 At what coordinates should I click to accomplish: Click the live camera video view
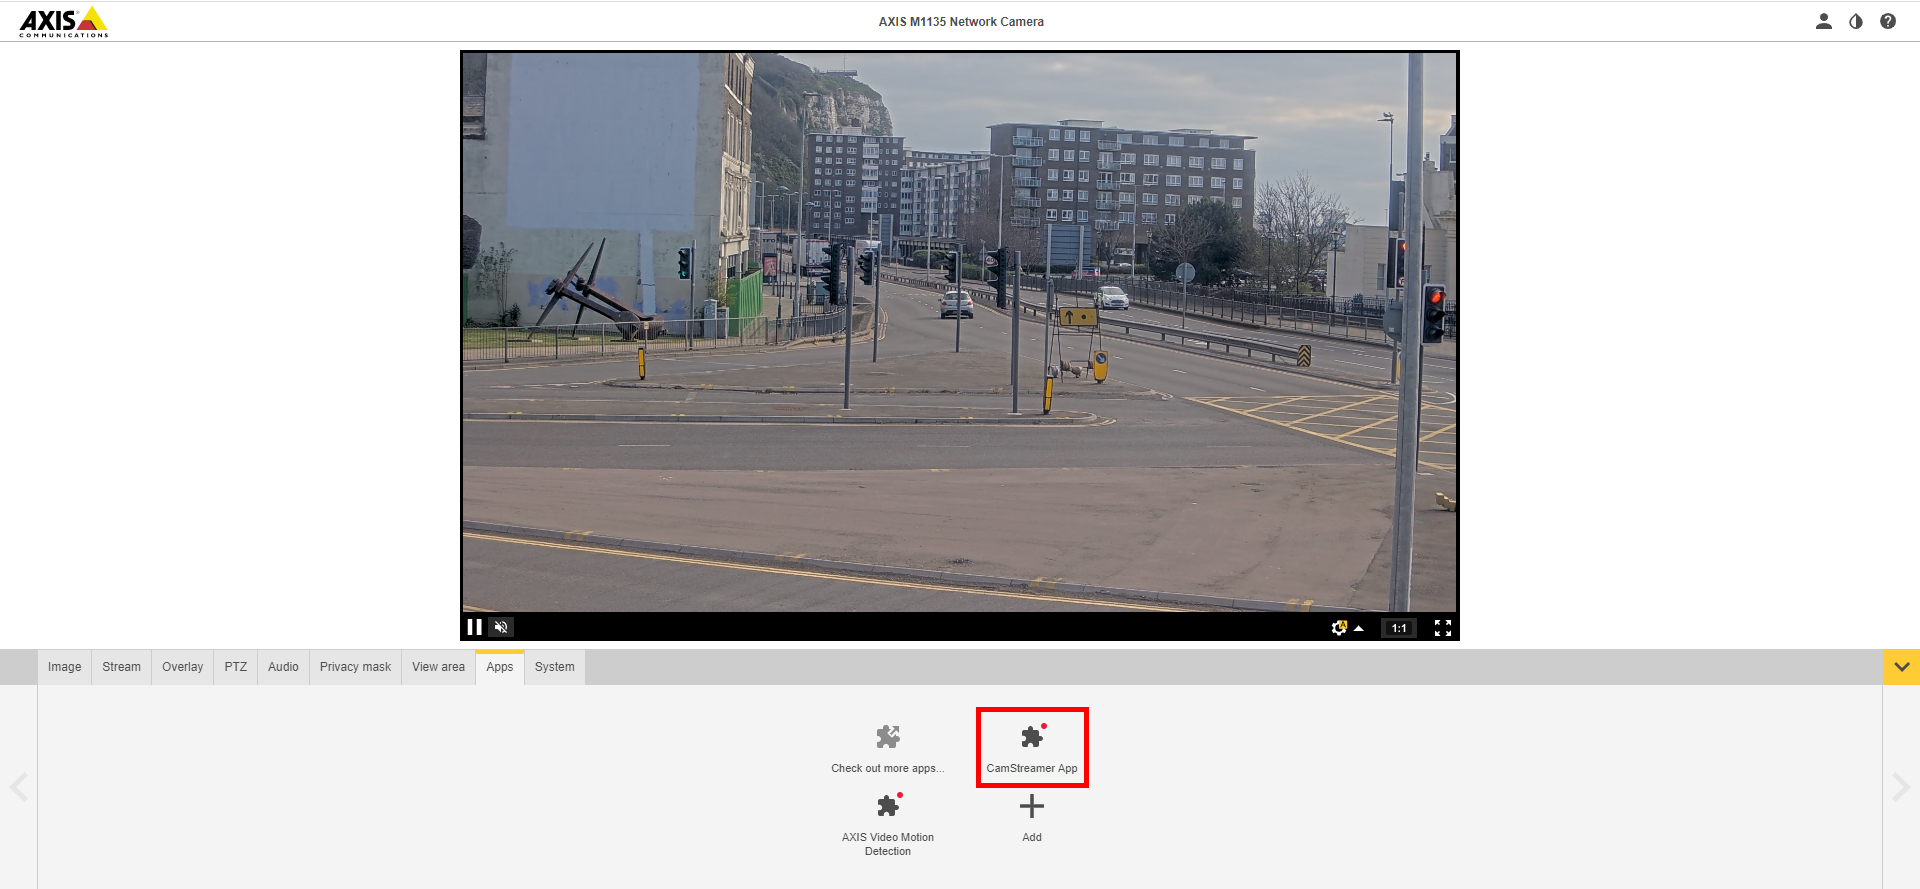tap(959, 332)
